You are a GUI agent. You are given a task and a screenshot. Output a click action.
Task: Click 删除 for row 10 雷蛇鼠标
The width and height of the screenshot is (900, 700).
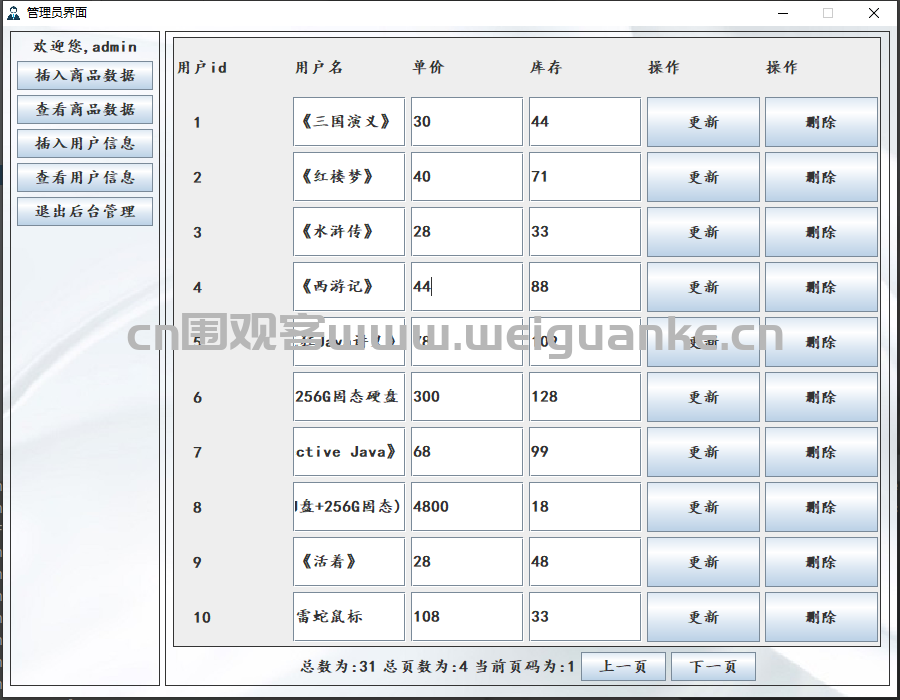821,617
